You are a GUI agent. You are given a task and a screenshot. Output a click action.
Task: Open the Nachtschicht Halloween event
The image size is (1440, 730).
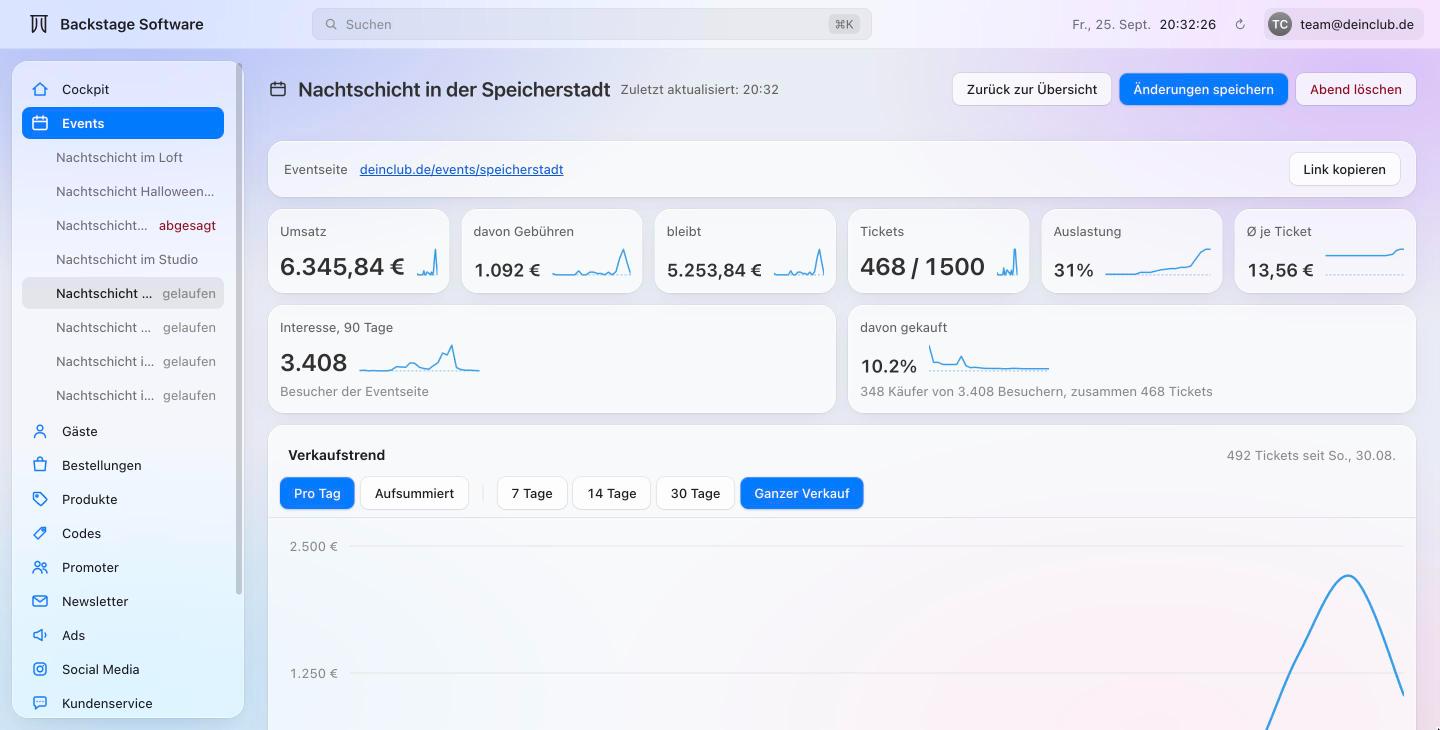click(x=123, y=191)
